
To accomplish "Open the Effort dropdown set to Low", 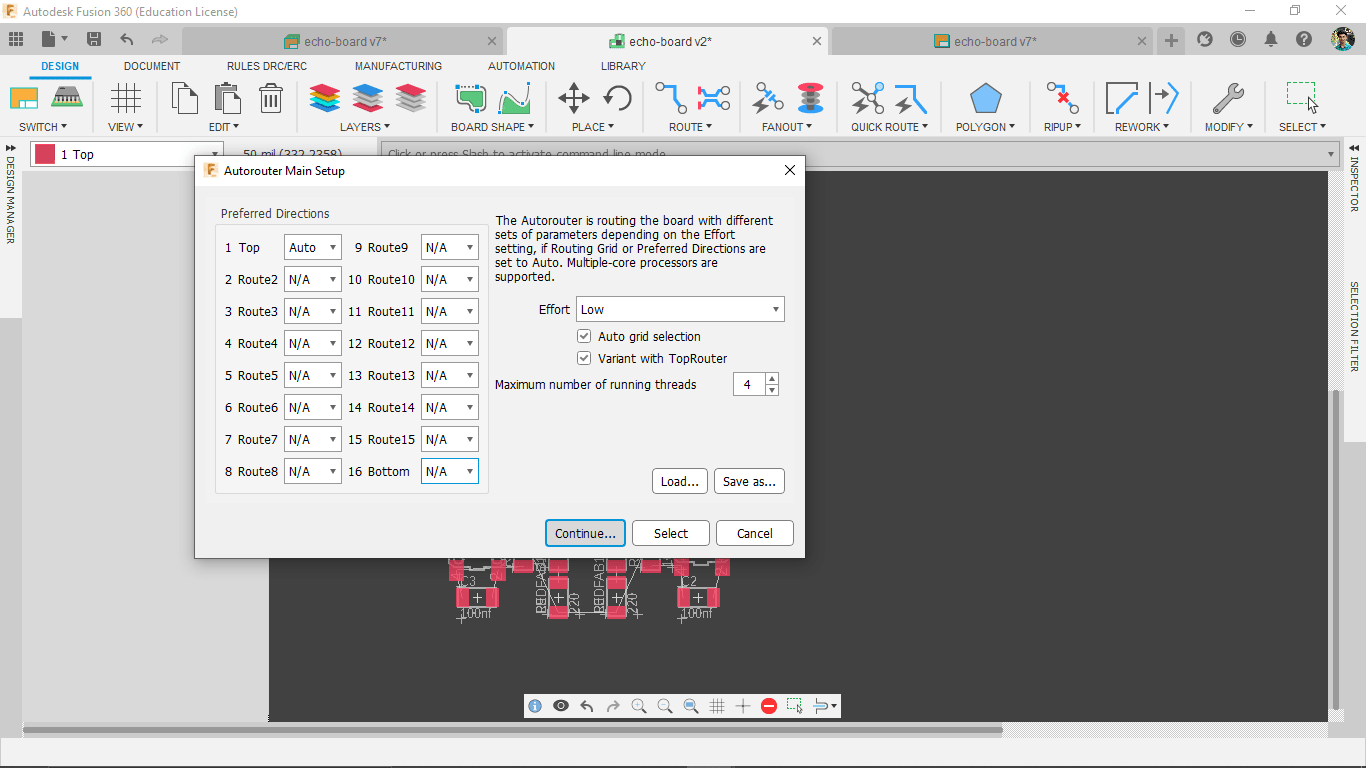I will coord(680,309).
